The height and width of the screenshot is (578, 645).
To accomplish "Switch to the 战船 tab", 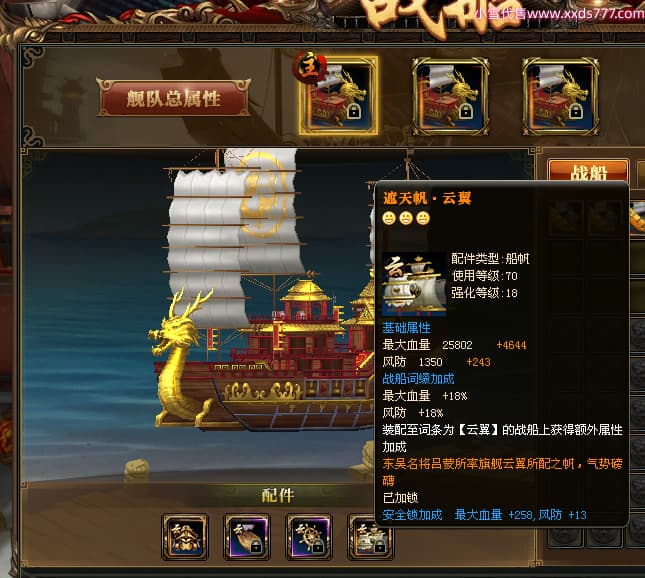I will [588, 171].
